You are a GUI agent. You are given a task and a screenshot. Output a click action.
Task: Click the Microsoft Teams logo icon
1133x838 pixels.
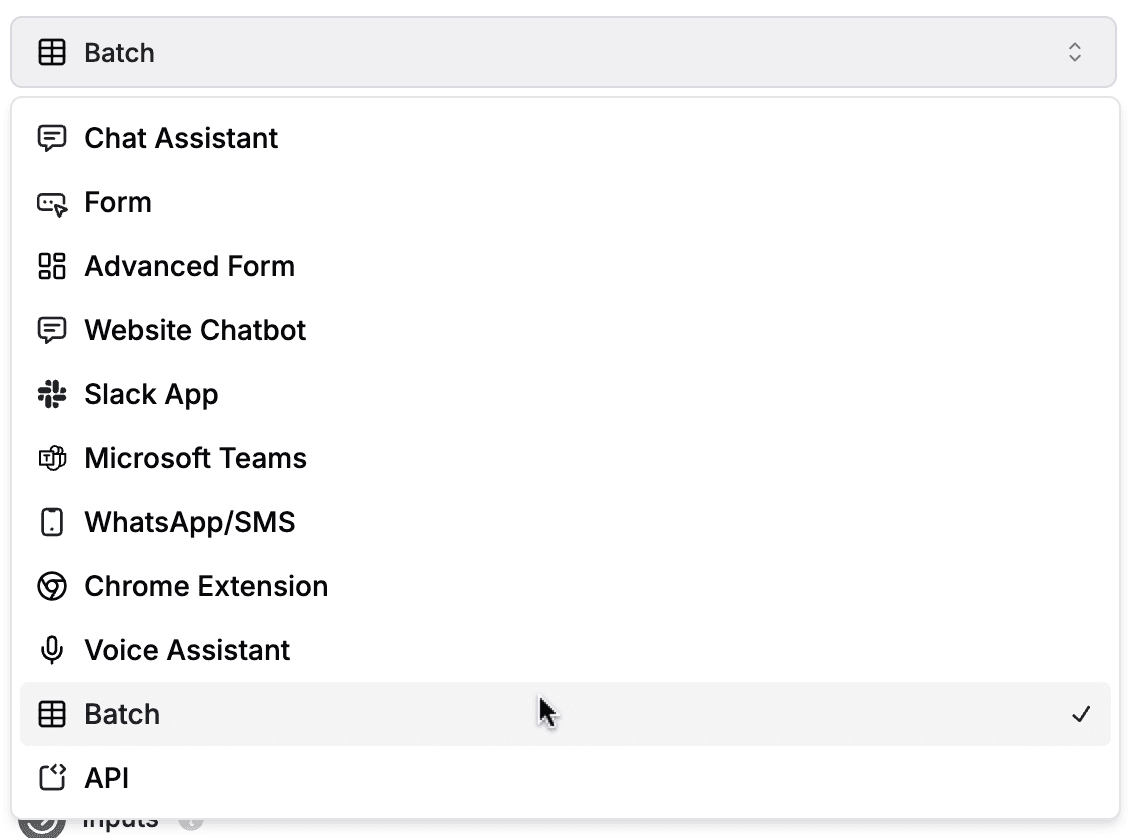pos(52,458)
